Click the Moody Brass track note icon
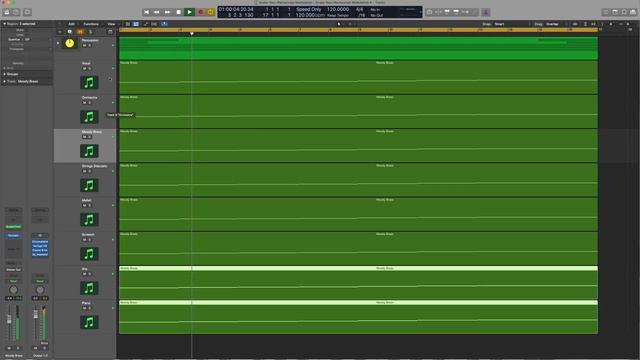Image resolution: width=640 pixels, height=360 pixels. pyautogui.click(x=89, y=151)
